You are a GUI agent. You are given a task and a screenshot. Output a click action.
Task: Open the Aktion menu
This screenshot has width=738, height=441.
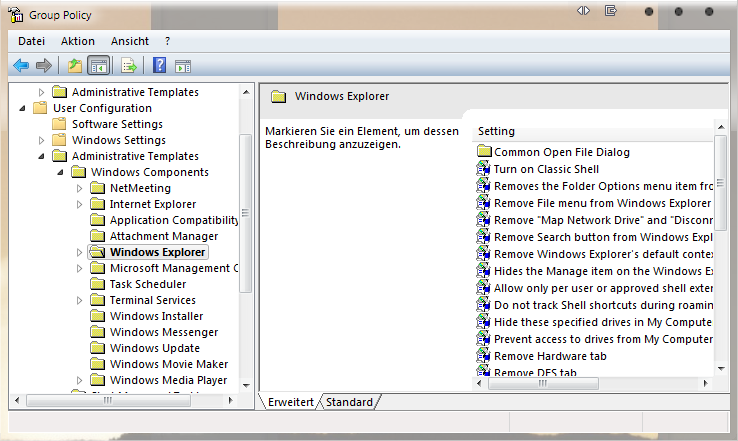77,41
